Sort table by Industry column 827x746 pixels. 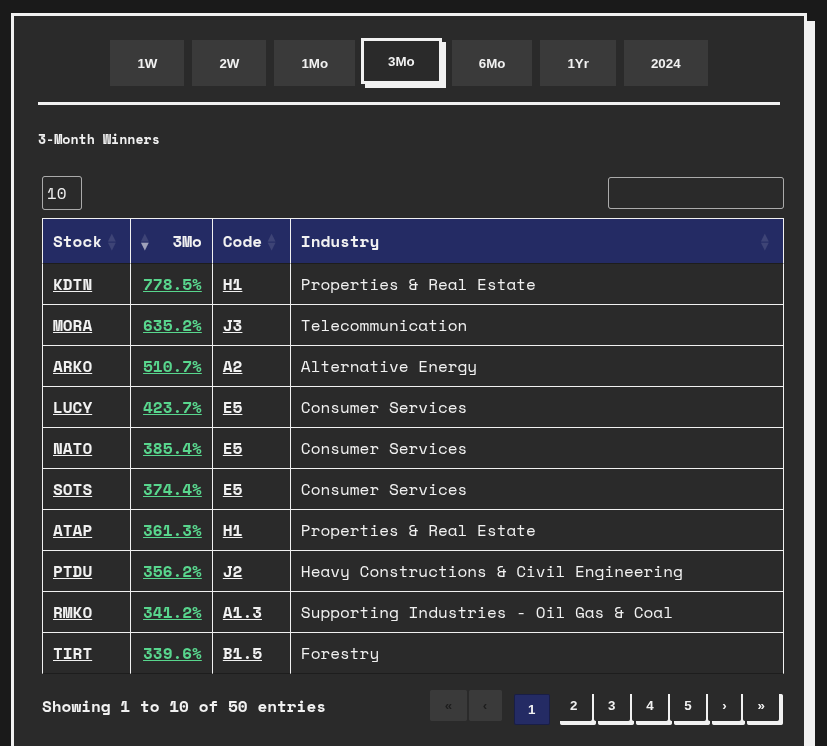pos(536,242)
